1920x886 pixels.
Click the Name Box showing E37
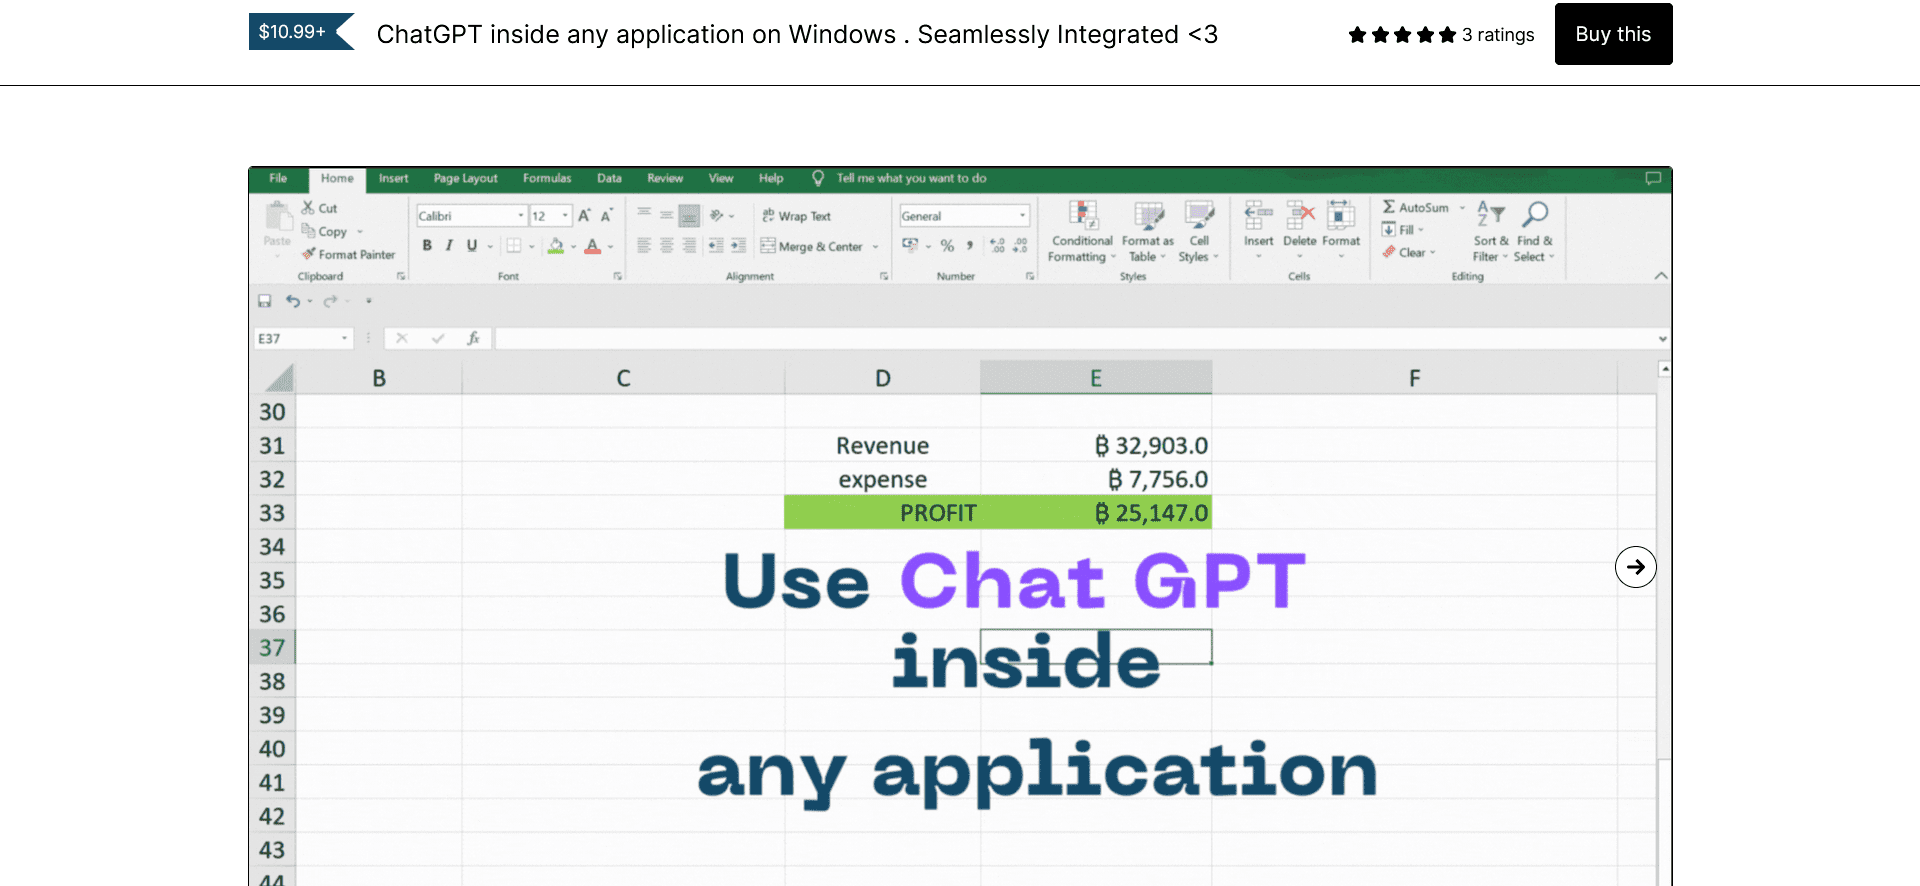(302, 339)
